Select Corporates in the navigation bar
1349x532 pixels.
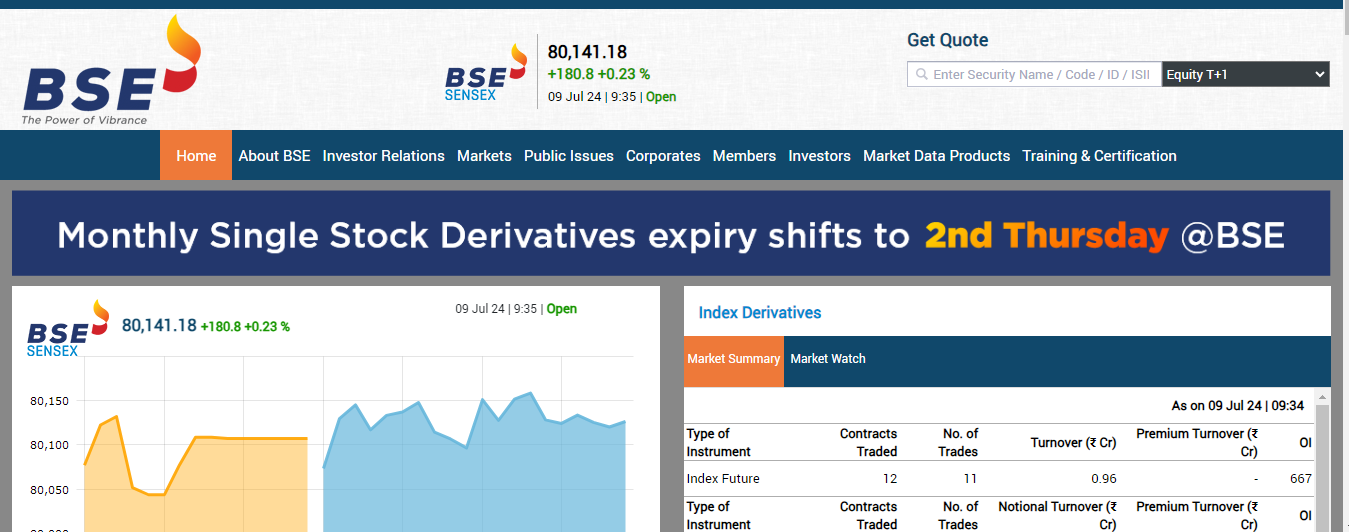click(x=663, y=156)
